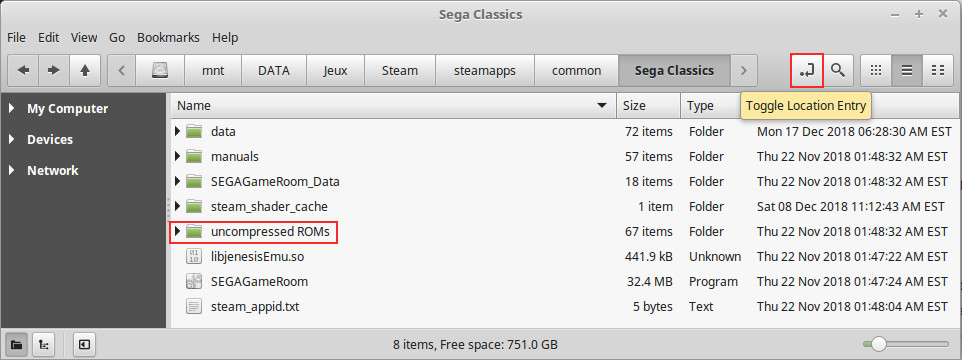Go forward with the right arrow button

[54, 71]
